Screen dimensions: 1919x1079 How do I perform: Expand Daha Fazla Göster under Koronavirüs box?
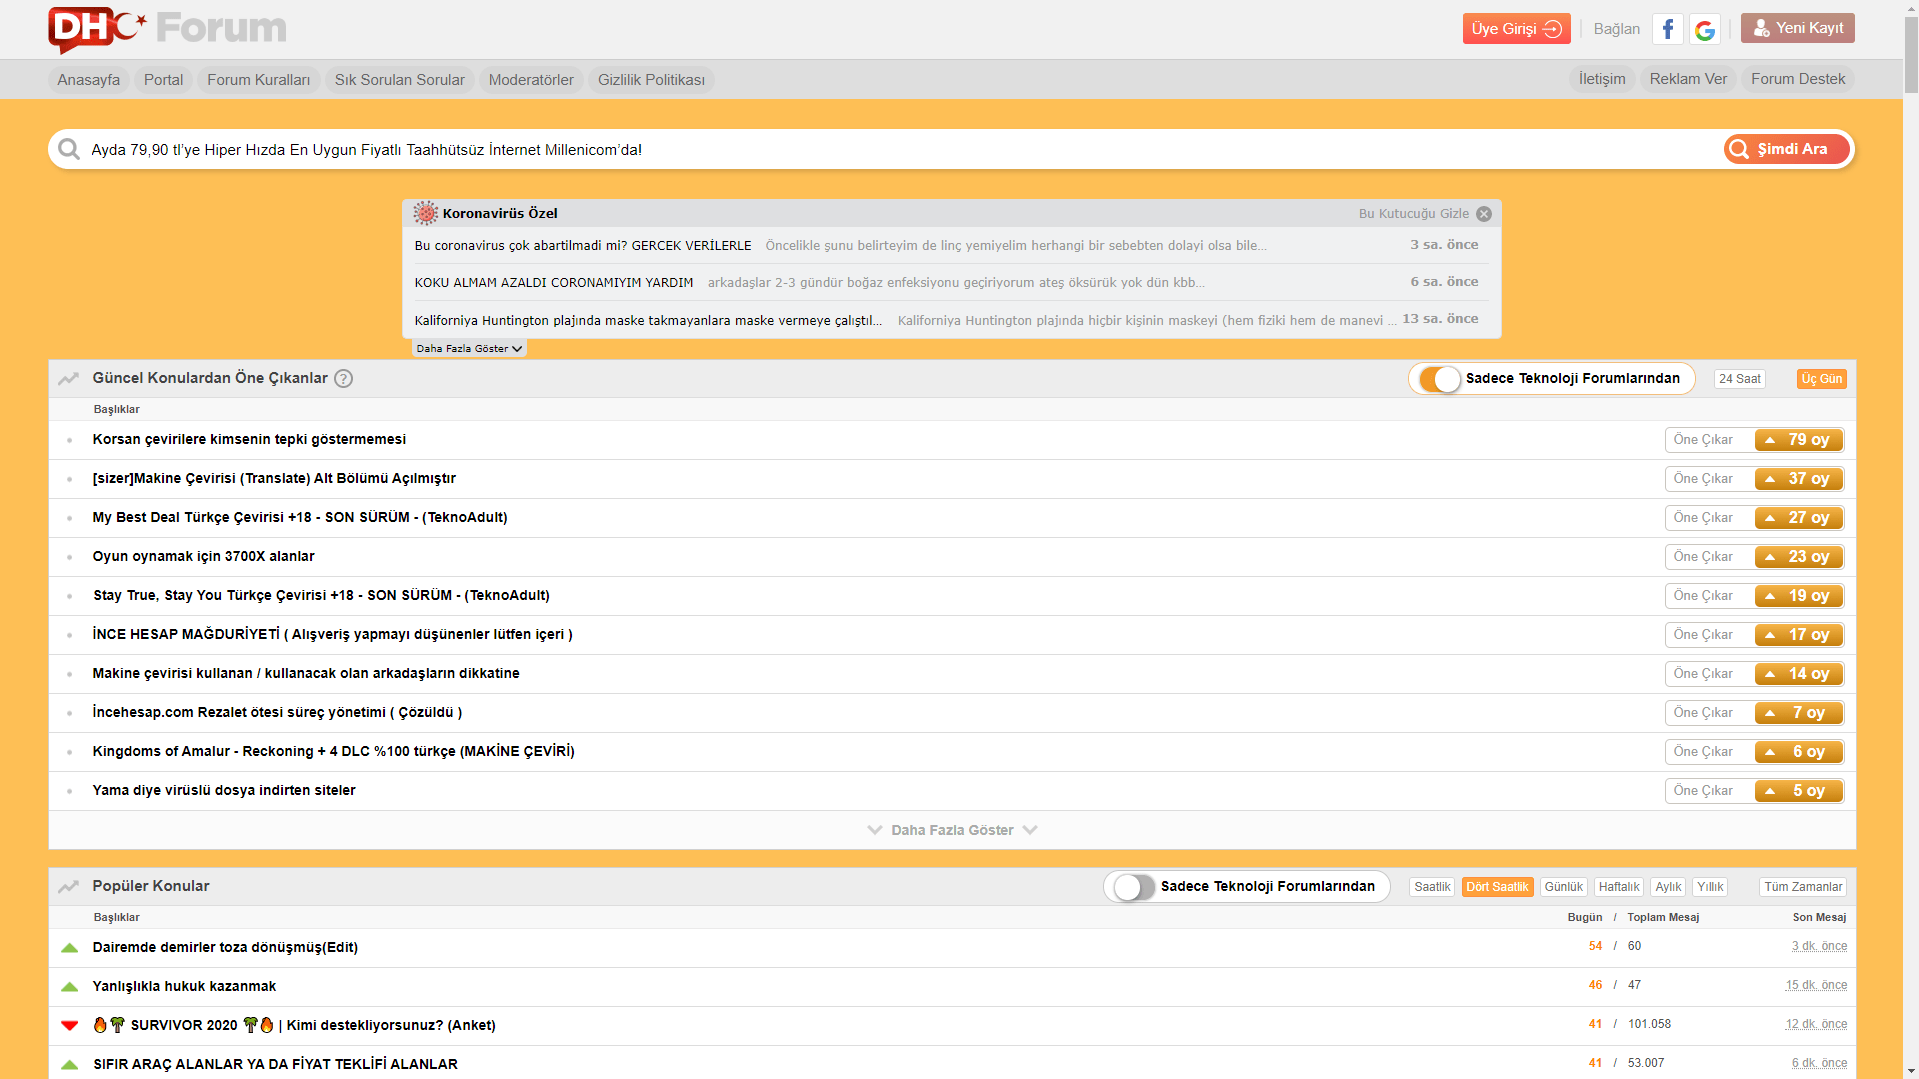pos(469,349)
